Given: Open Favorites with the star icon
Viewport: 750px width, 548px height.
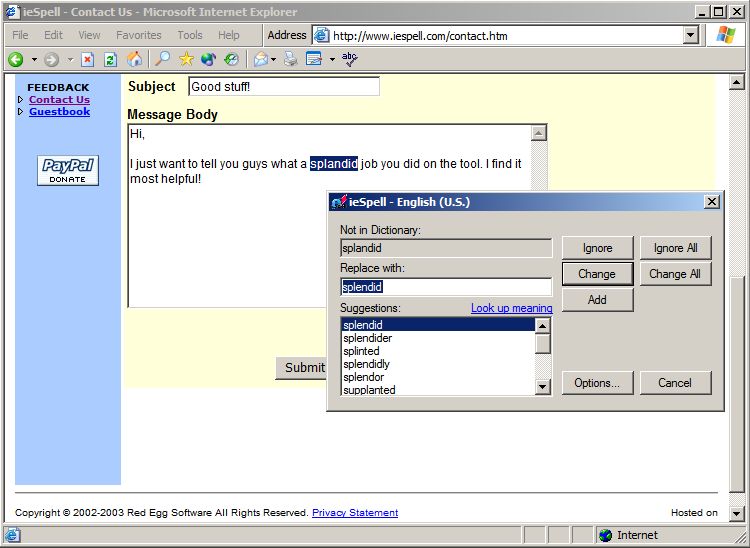Looking at the screenshot, I should pyautogui.click(x=186, y=59).
